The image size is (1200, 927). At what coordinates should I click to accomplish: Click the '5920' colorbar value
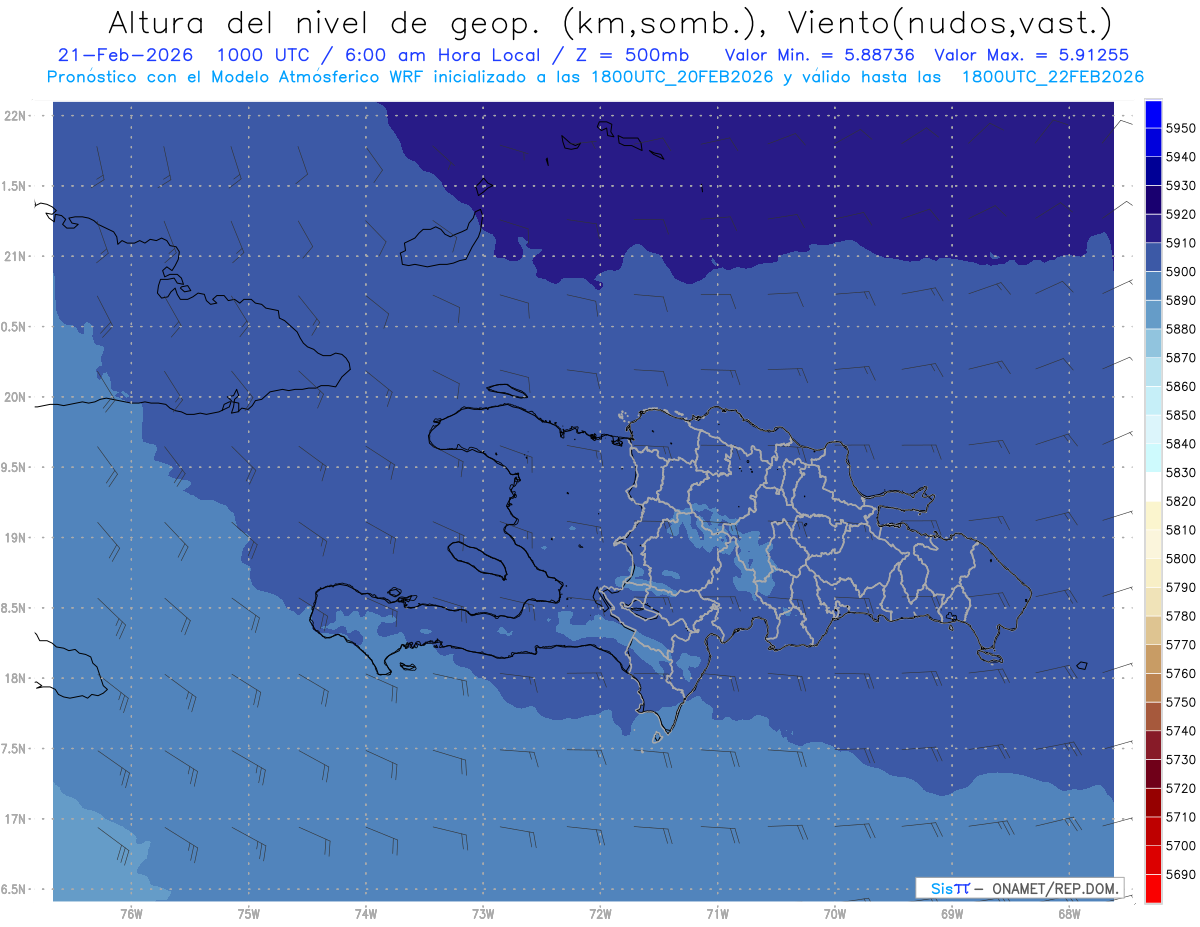(x=1180, y=214)
